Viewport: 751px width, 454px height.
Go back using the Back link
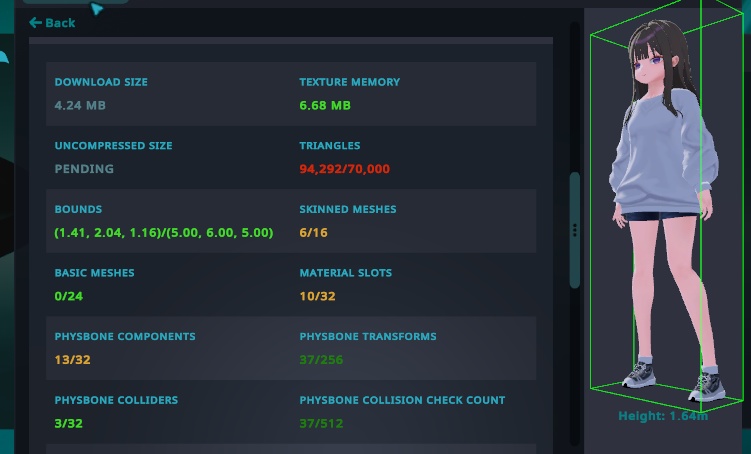click(x=52, y=23)
